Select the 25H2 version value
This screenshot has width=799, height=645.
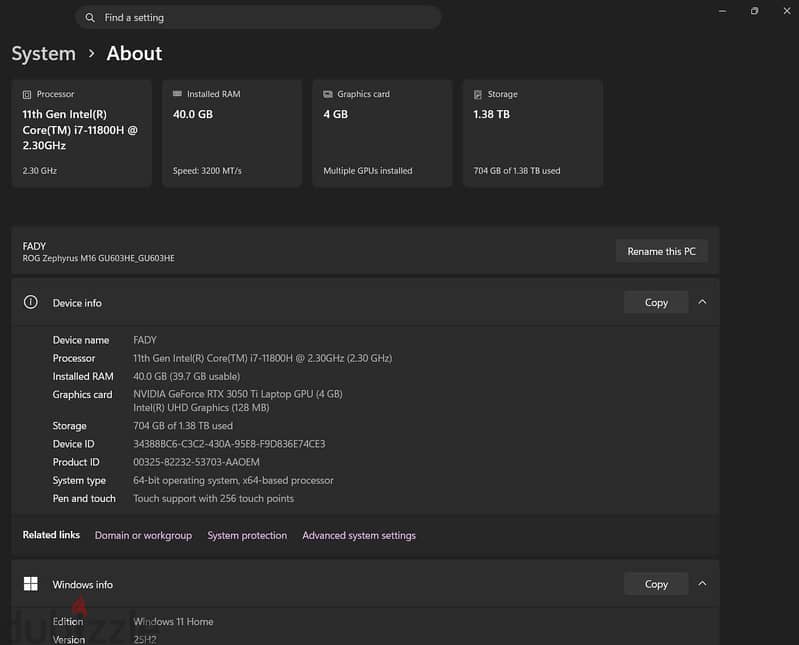point(145,639)
